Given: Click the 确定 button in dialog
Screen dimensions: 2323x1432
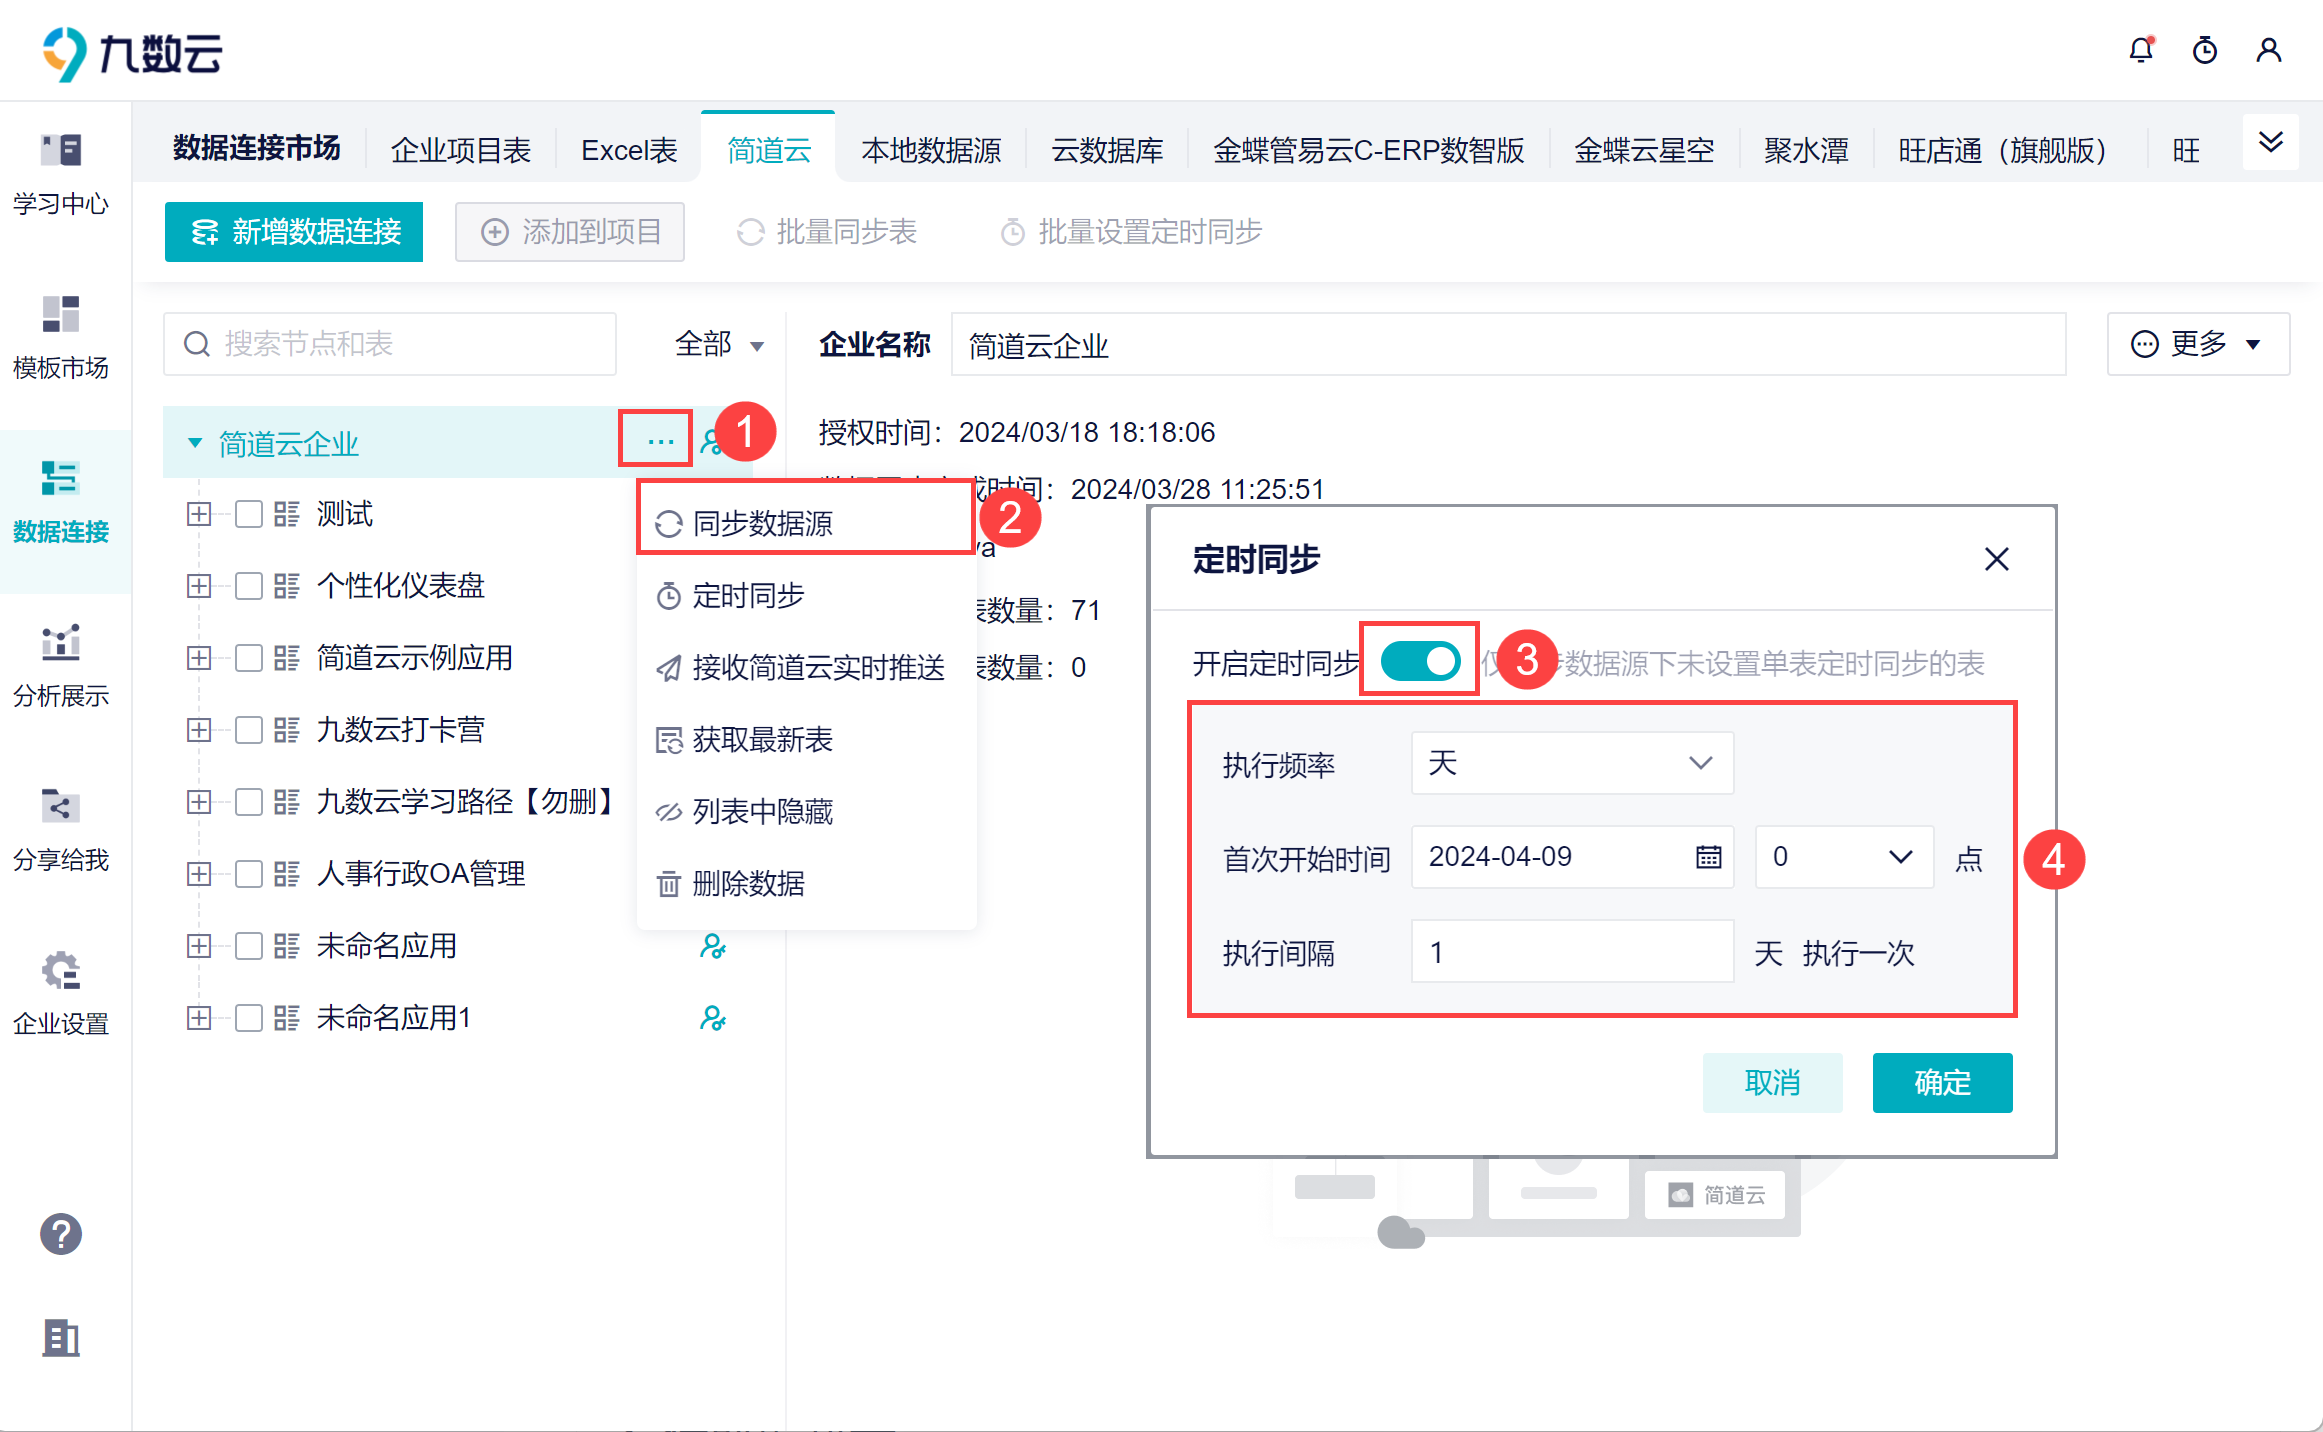Looking at the screenshot, I should click(1941, 1082).
